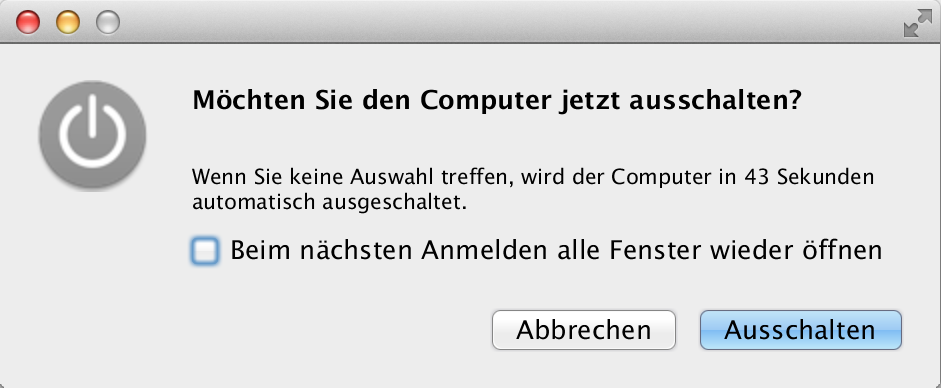Click the power symbol icon
The width and height of the screenshot is (941, 388).
click(92, 134)
